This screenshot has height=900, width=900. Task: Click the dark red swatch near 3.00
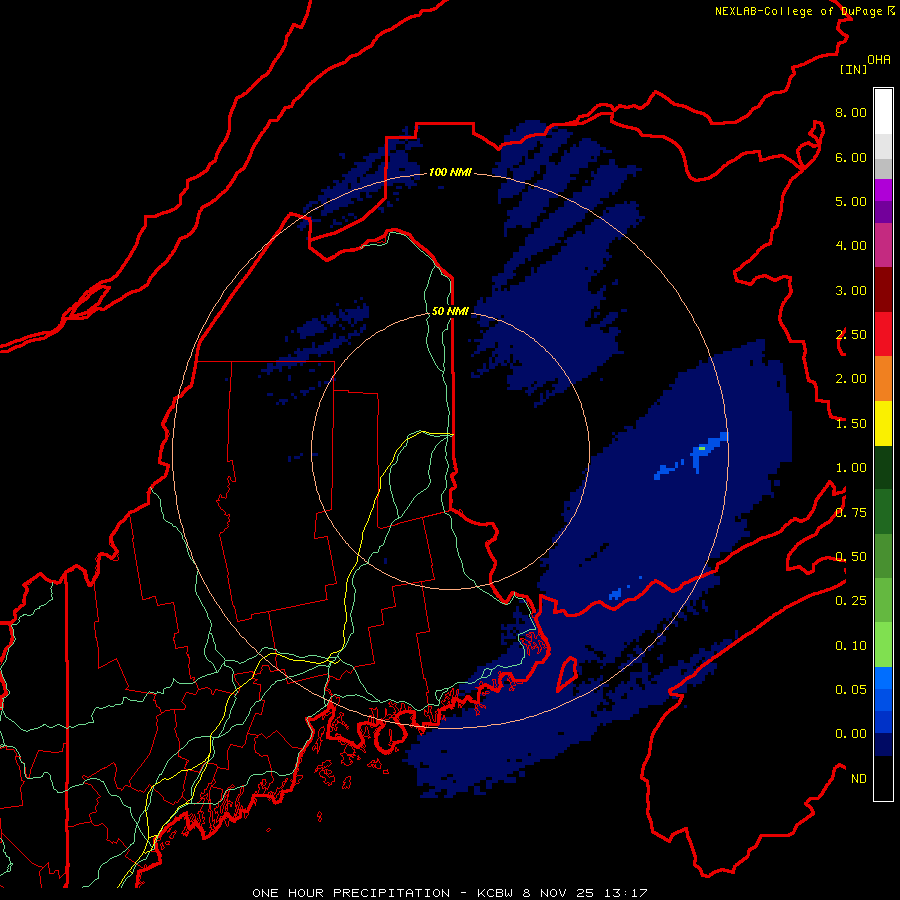point(883,290)
